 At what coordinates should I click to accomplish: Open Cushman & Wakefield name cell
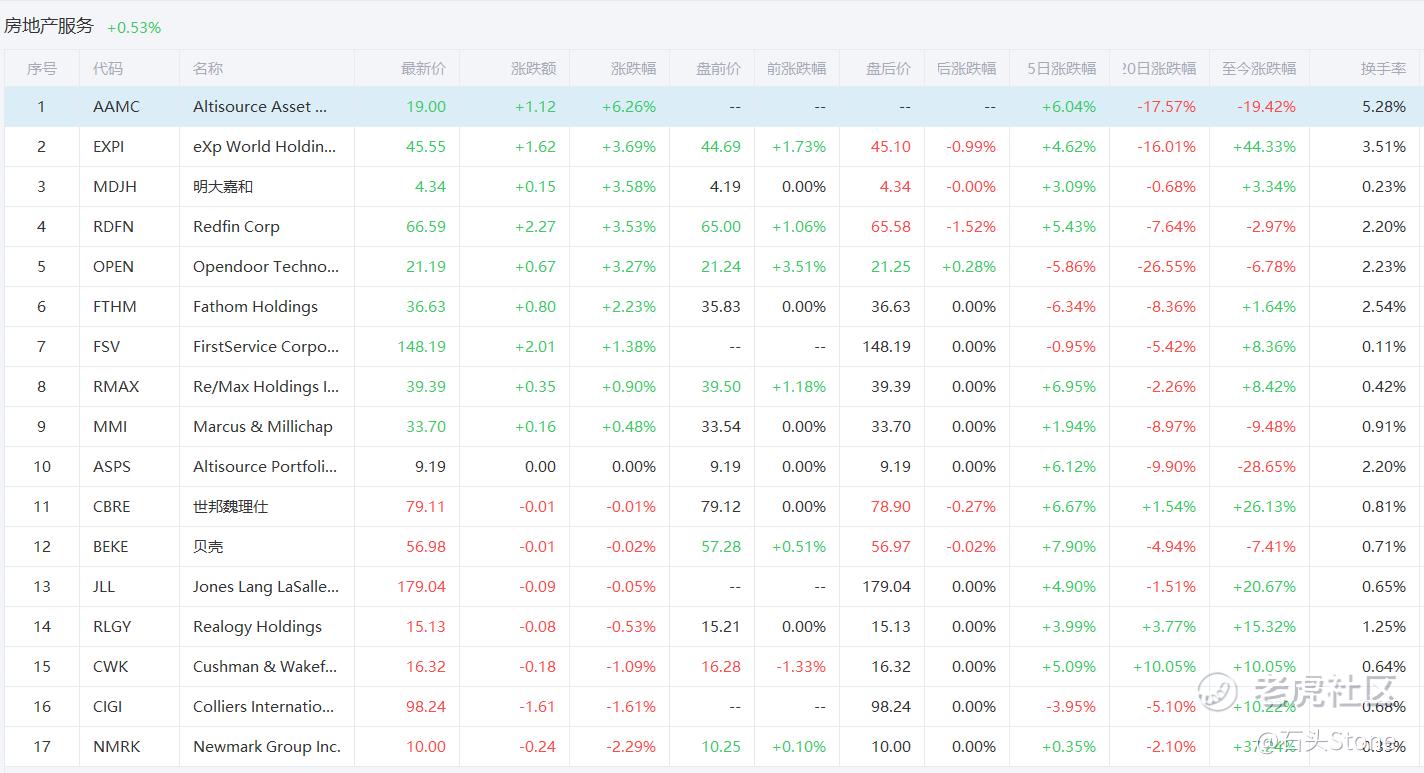(265, 667)
